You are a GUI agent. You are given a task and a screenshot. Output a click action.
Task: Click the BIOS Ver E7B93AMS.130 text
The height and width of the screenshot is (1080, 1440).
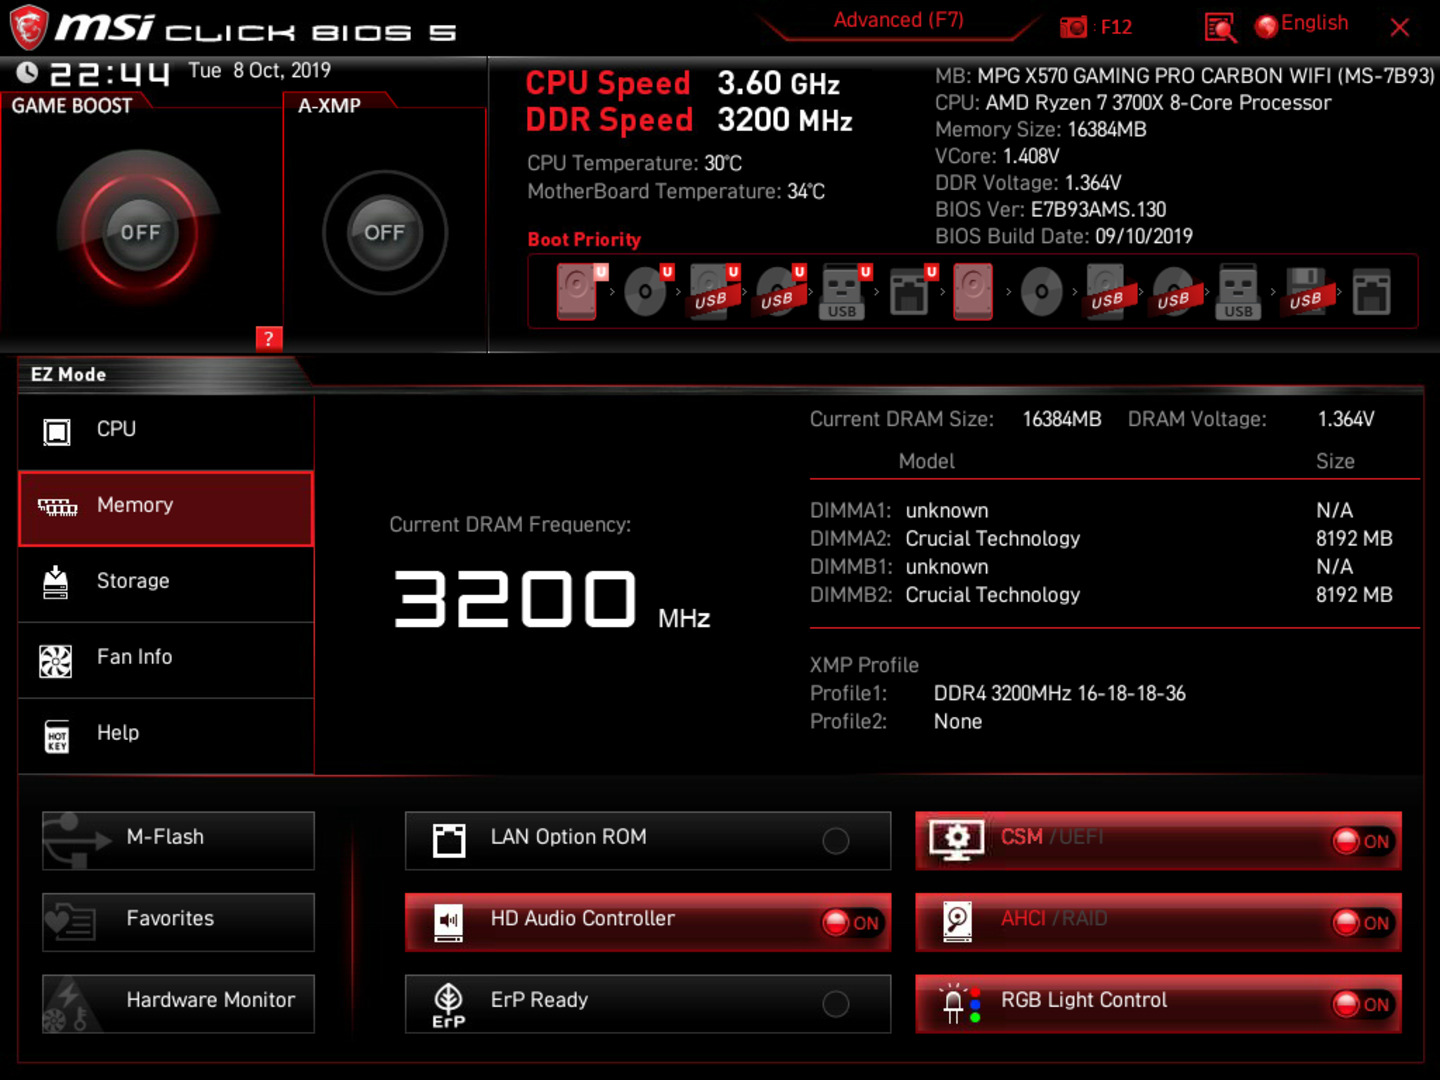coord(1051,209)
